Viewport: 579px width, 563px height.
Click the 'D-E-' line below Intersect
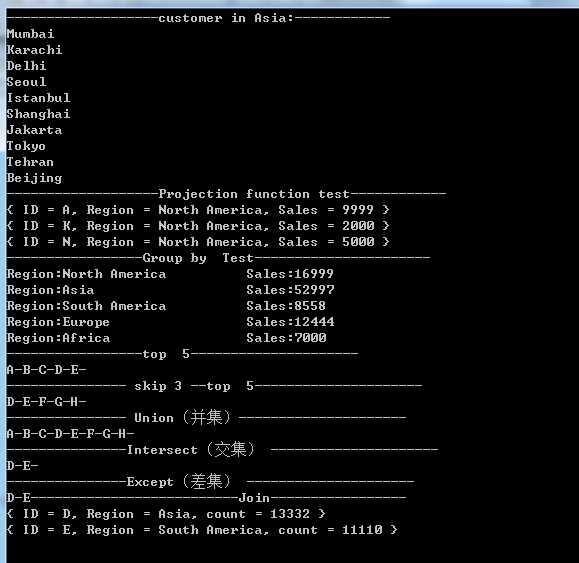pyautogui.click(x=23, y=466)
